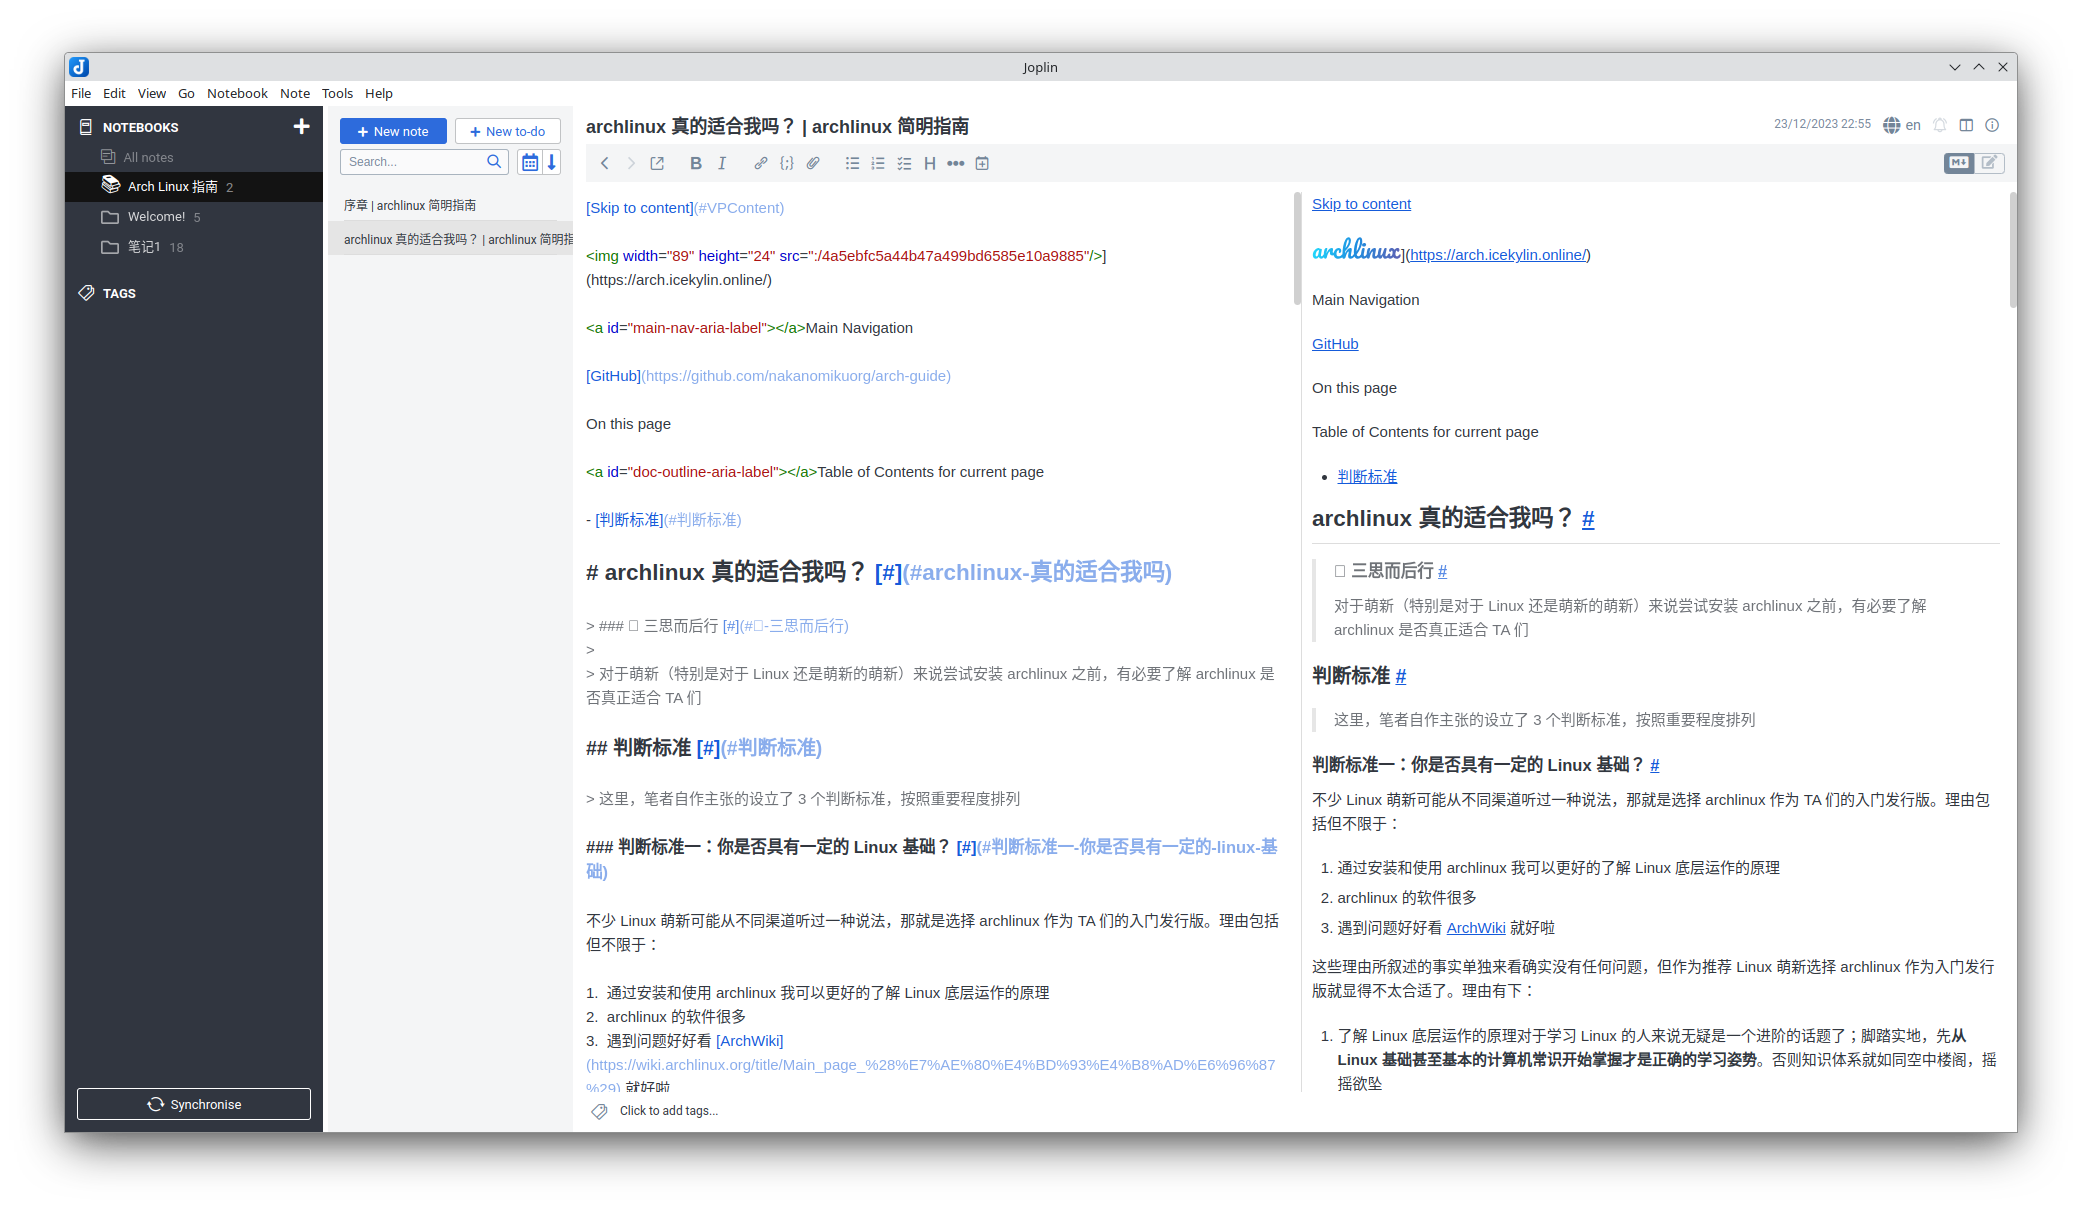
Task: Click the note list search field
Action: [x=414, y=162]
